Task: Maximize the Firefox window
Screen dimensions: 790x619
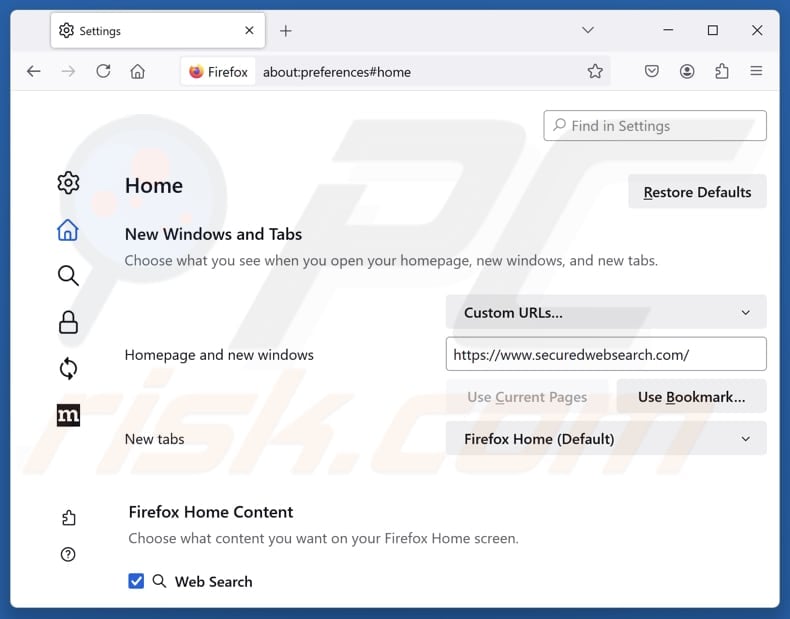Action: [712, 30]
